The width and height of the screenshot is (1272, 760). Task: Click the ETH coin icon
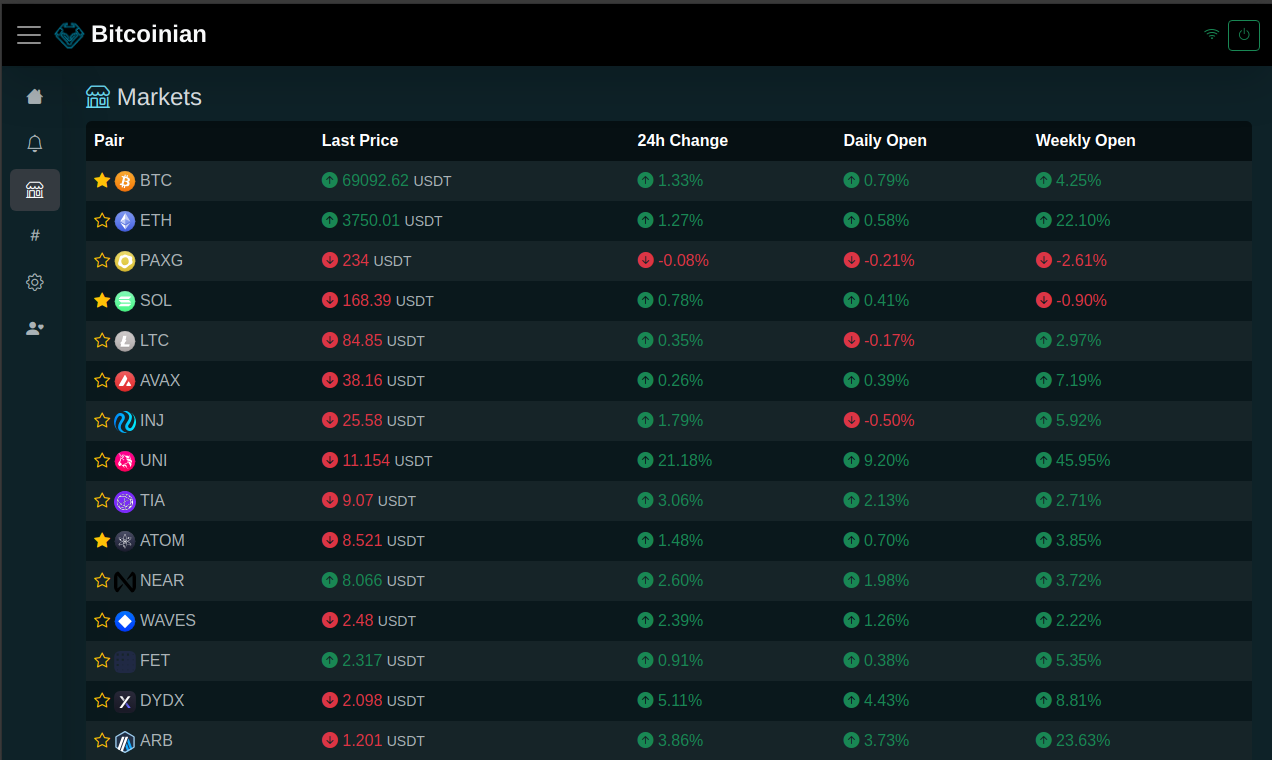tap(125, 221)
